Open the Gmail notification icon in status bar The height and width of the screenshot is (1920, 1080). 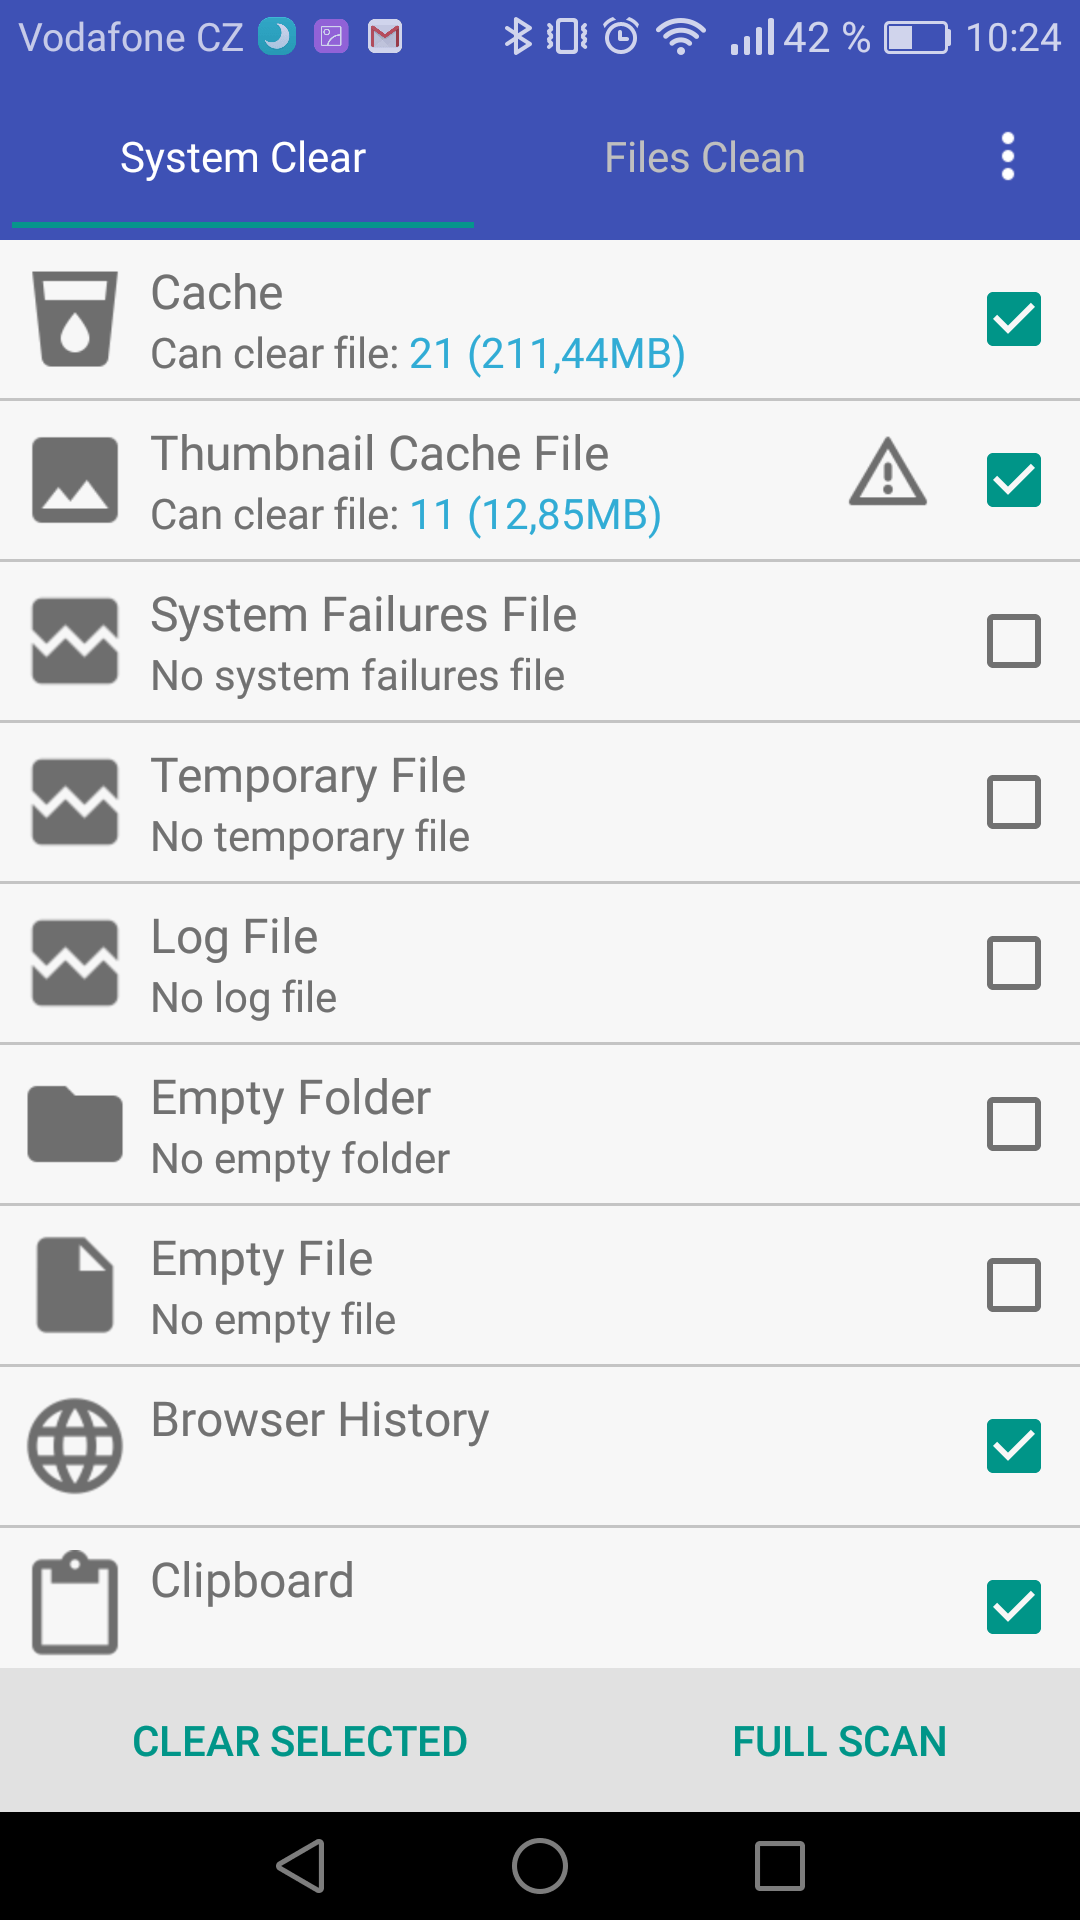(385, 37)
